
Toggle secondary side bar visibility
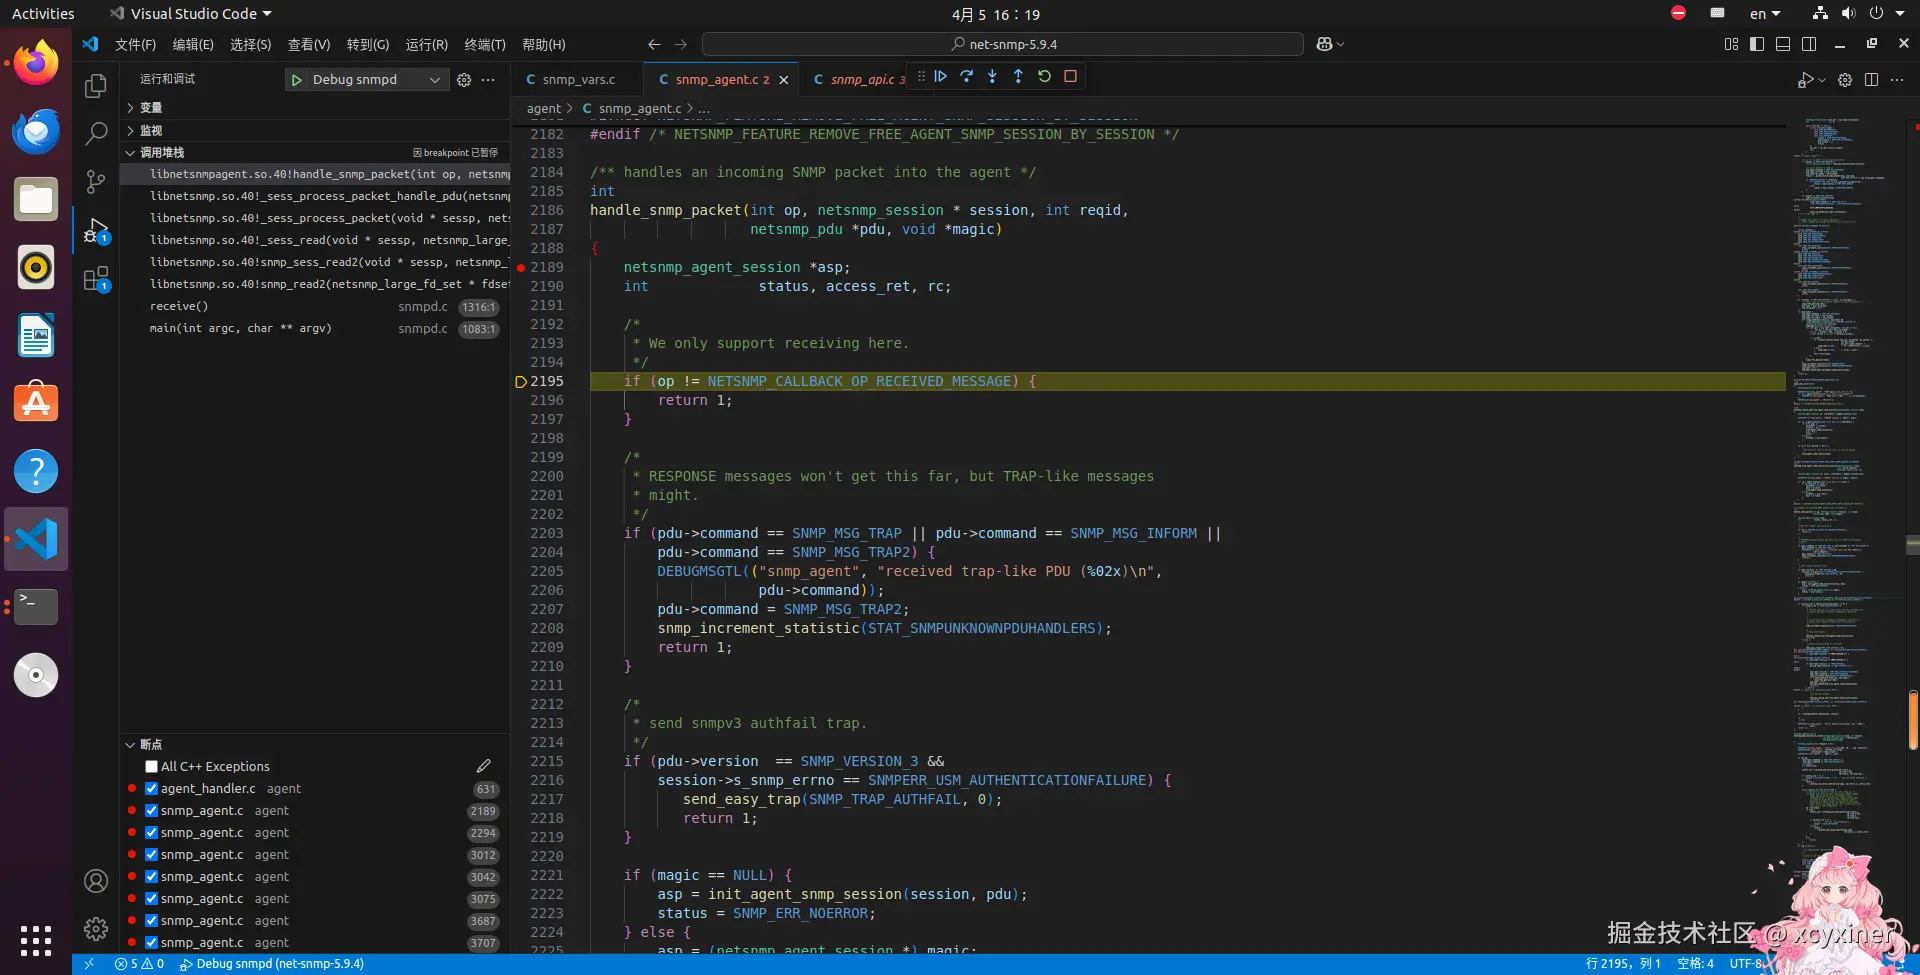(1809, 44)
